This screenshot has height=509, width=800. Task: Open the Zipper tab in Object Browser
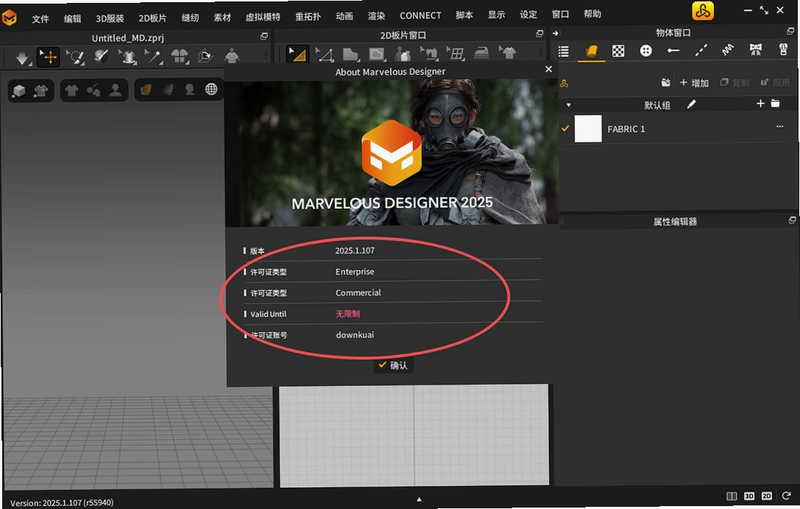click(783, 49)
